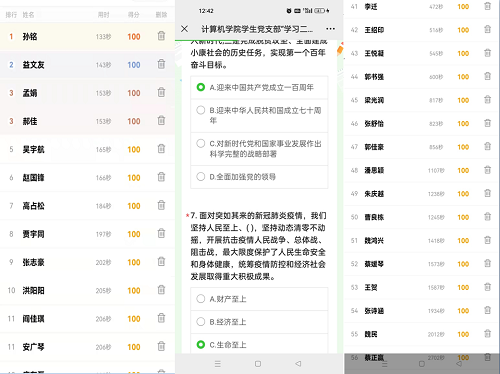Select option D.全面加强党的领导
500x374 pixels.
pyautogui.click(x=259, y=177)
